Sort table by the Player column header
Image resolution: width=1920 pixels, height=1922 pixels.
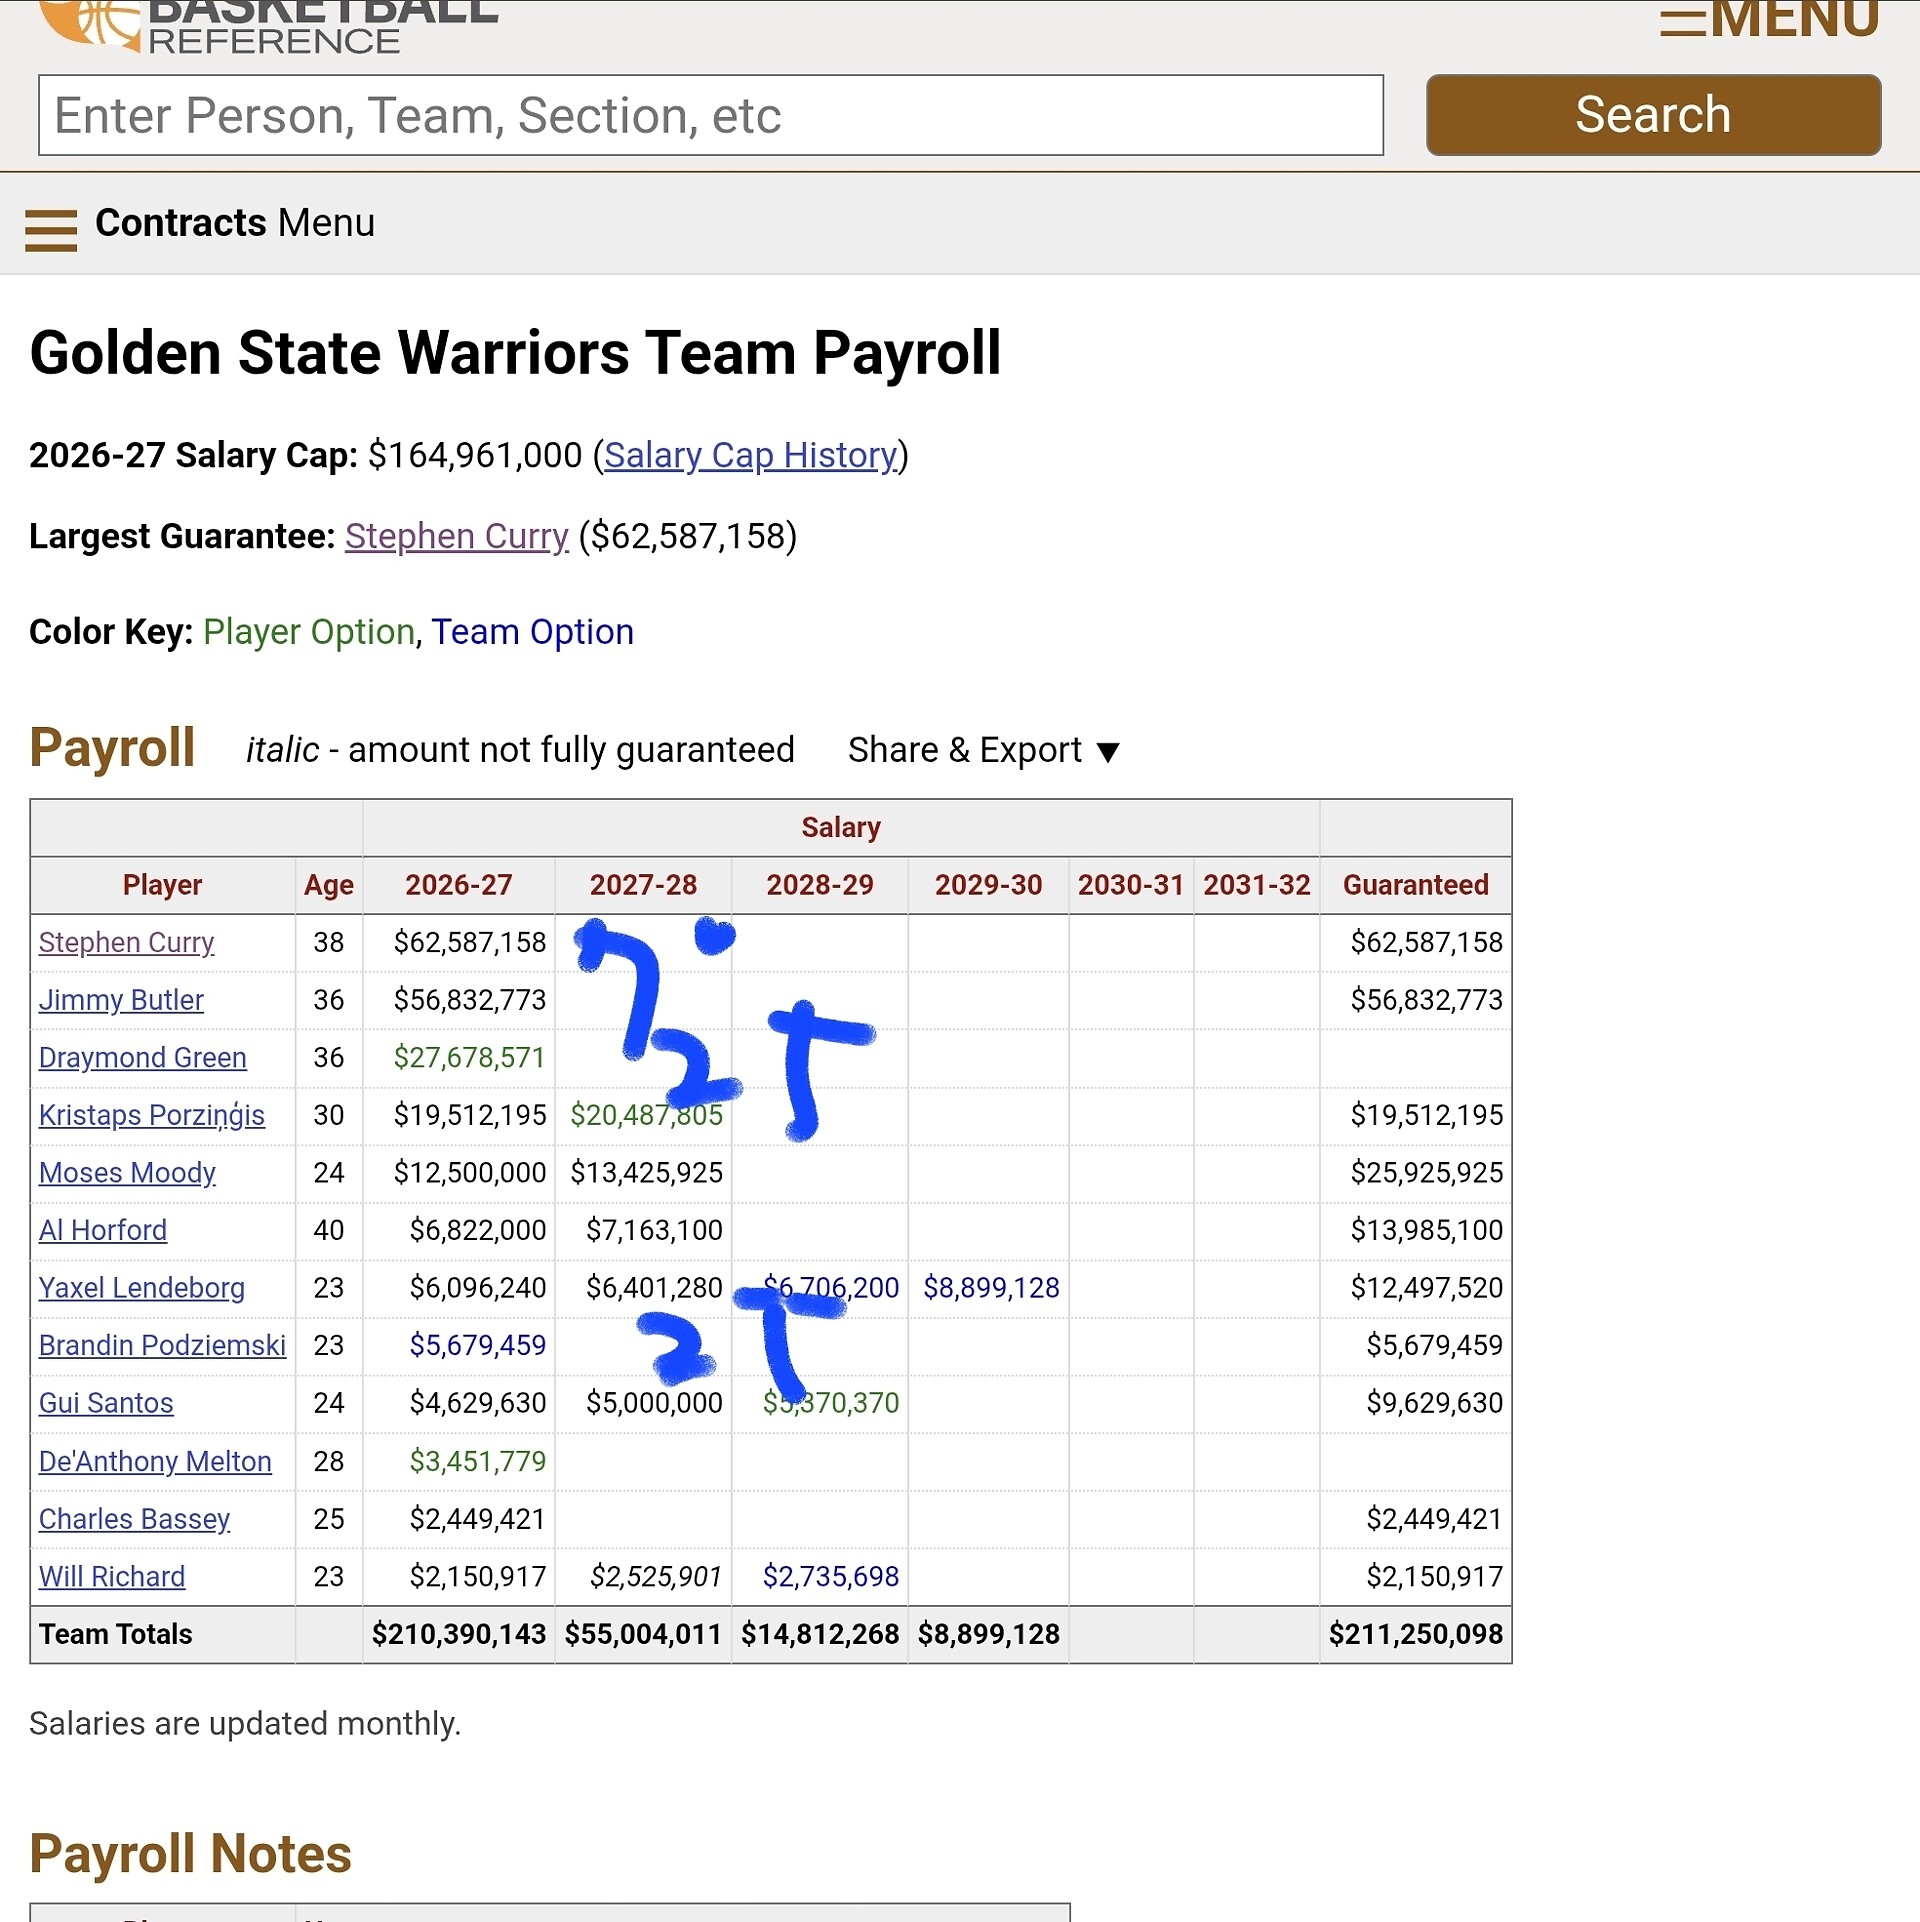click(163, 885)
